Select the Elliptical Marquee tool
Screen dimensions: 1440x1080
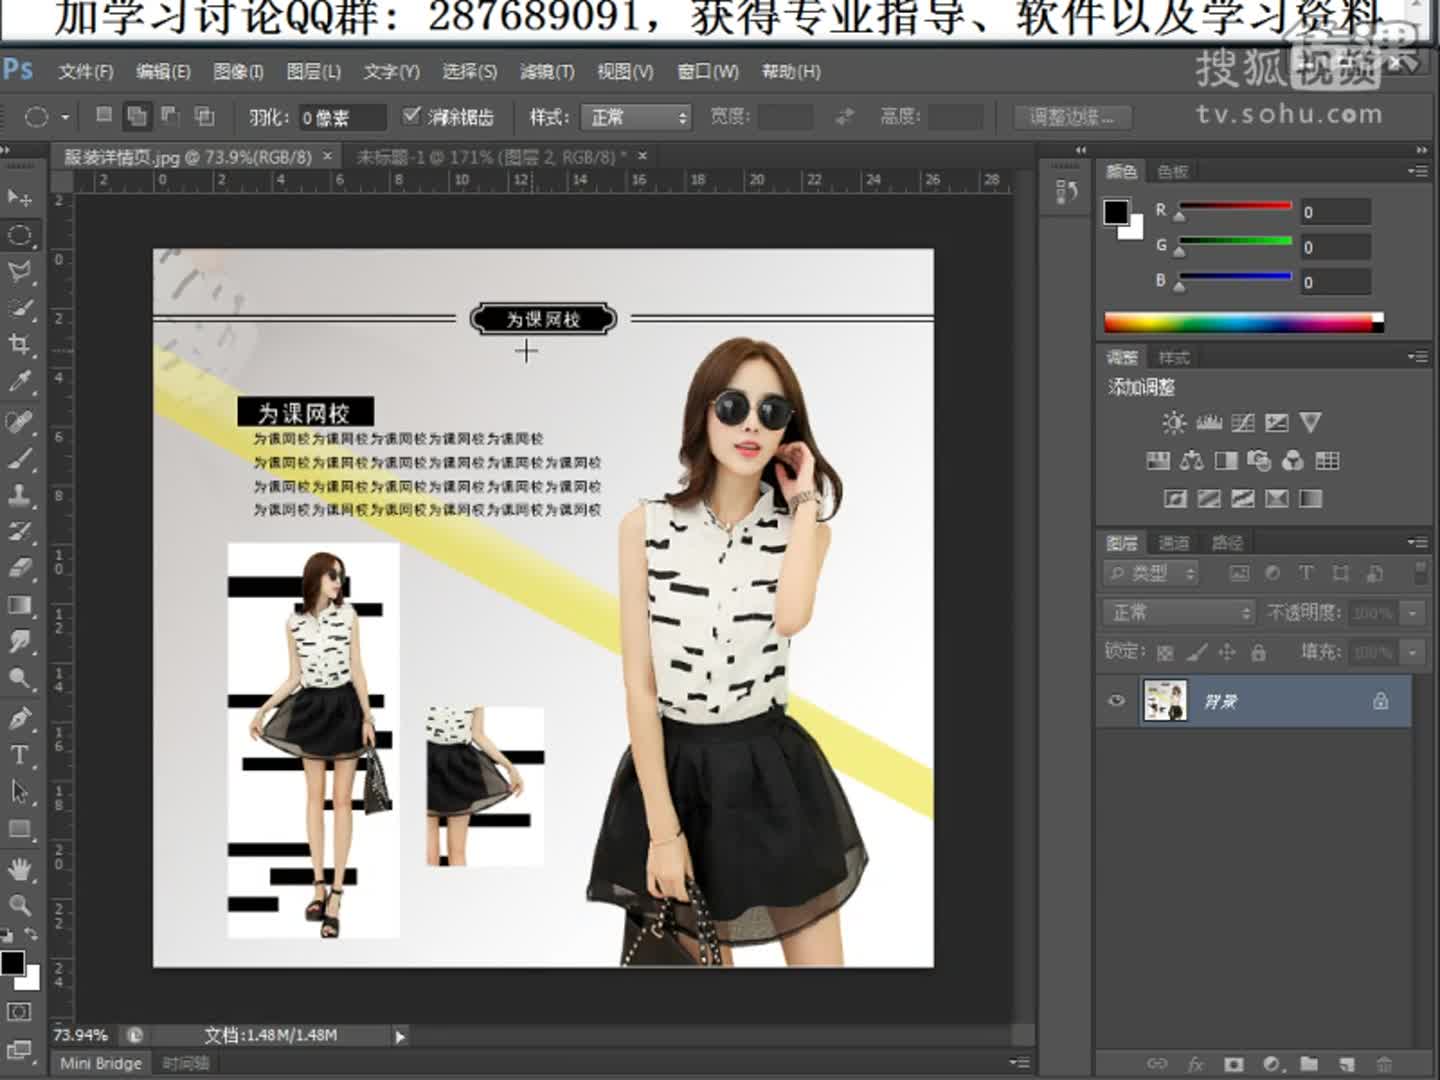[19, 235]
